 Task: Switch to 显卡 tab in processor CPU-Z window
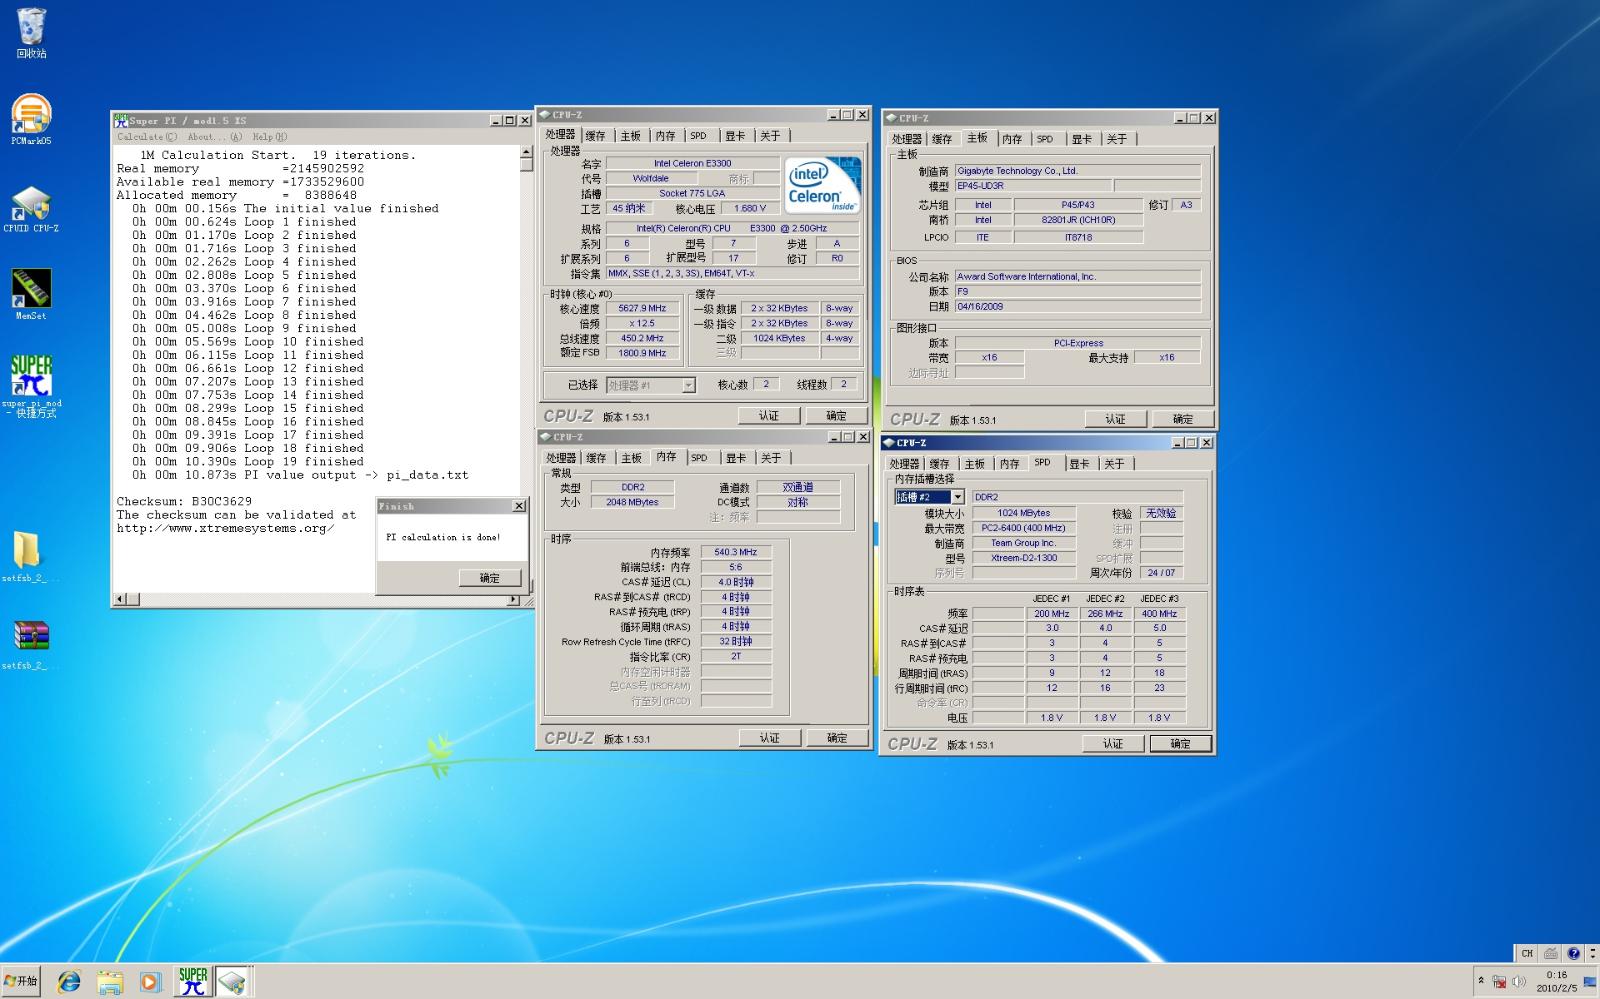click(x=735, y=136)
